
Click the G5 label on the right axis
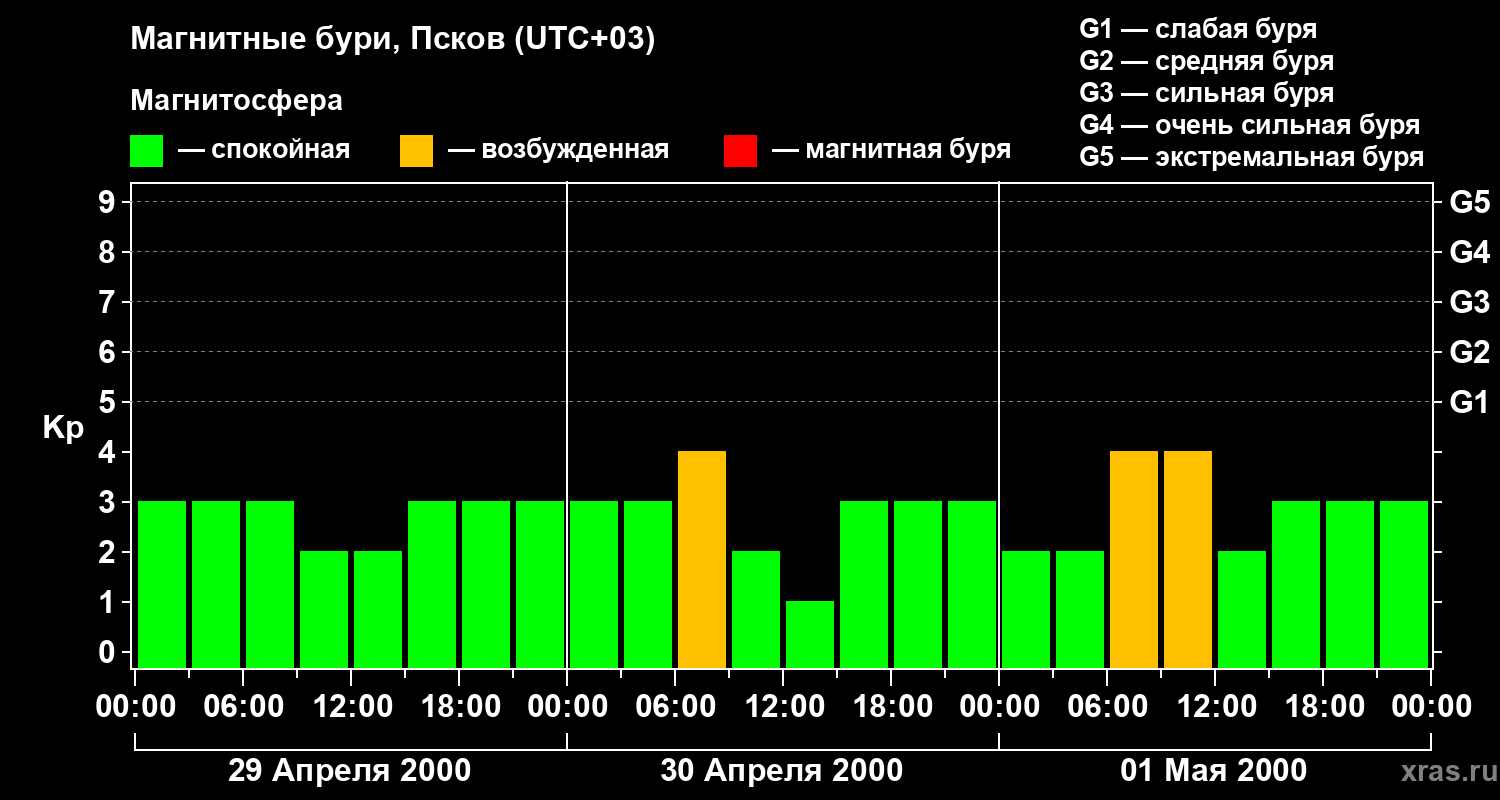pyautogui.click(x=1469, y=202)
